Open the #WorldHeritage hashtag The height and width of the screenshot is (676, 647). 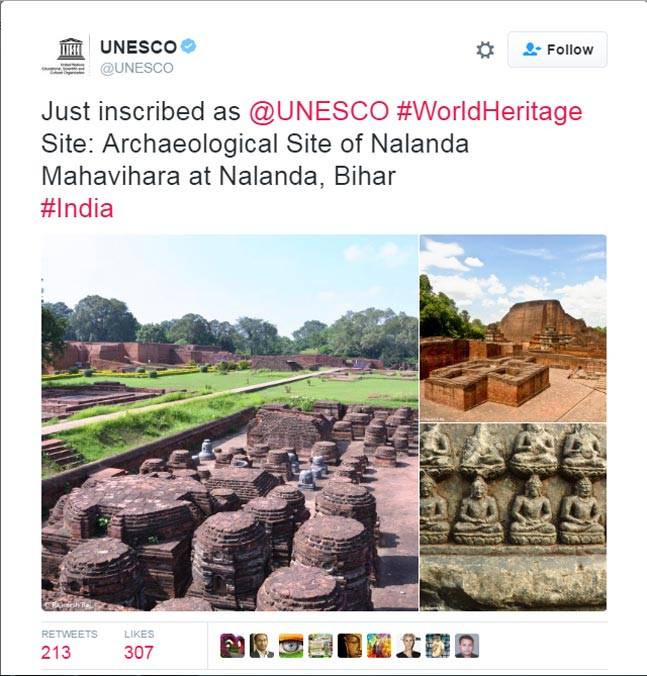pyautogui.click(x=489, y=111)
